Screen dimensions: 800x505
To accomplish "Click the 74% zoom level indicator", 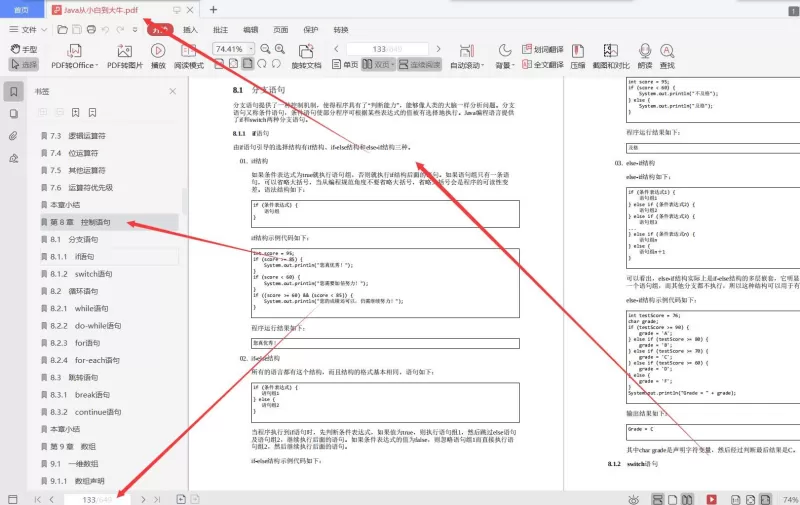I will [x=790, y=499].
